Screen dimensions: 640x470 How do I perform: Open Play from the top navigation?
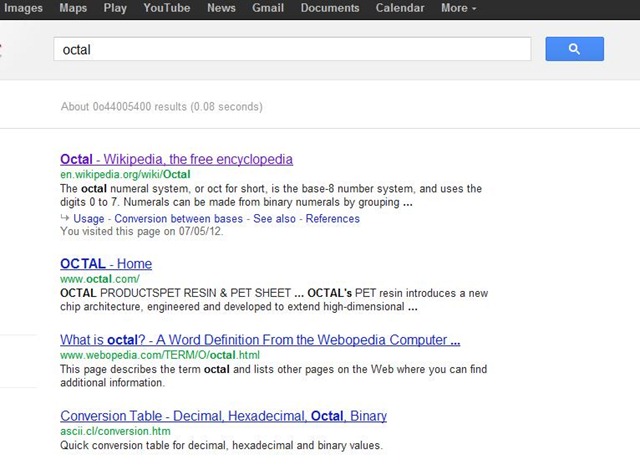tap(115, 8)
